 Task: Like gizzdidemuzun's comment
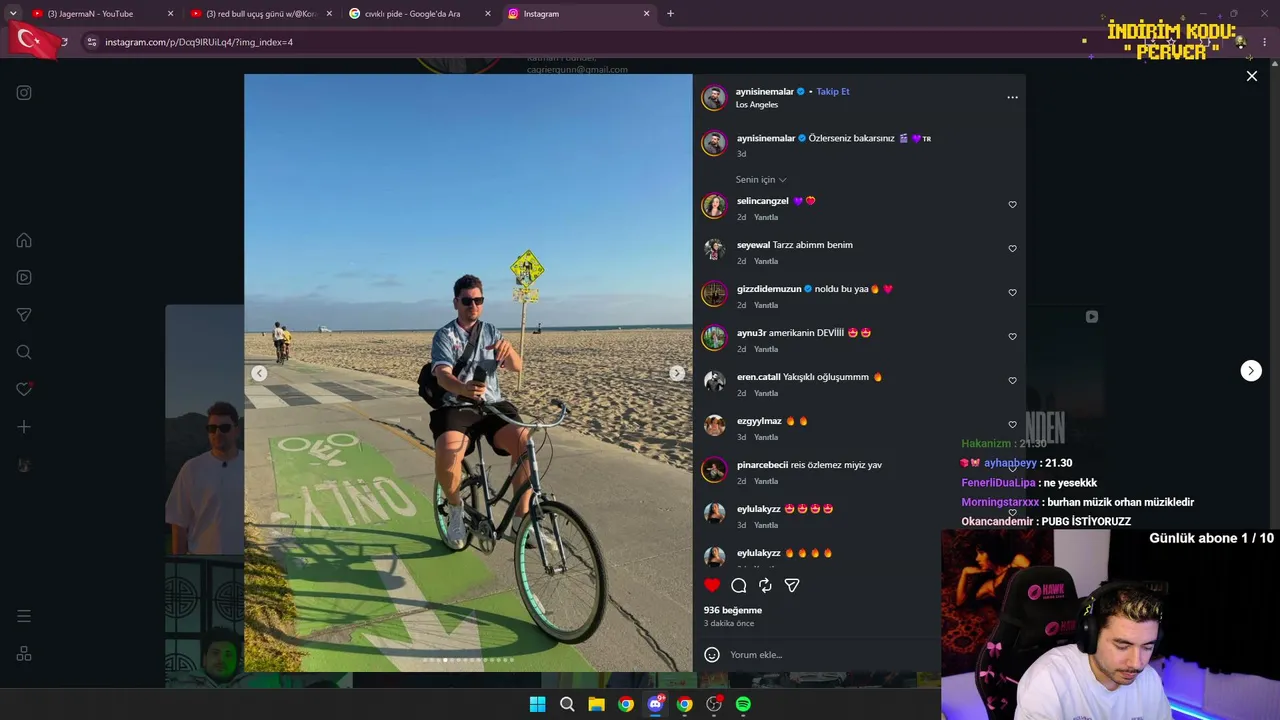[1012, 293]
